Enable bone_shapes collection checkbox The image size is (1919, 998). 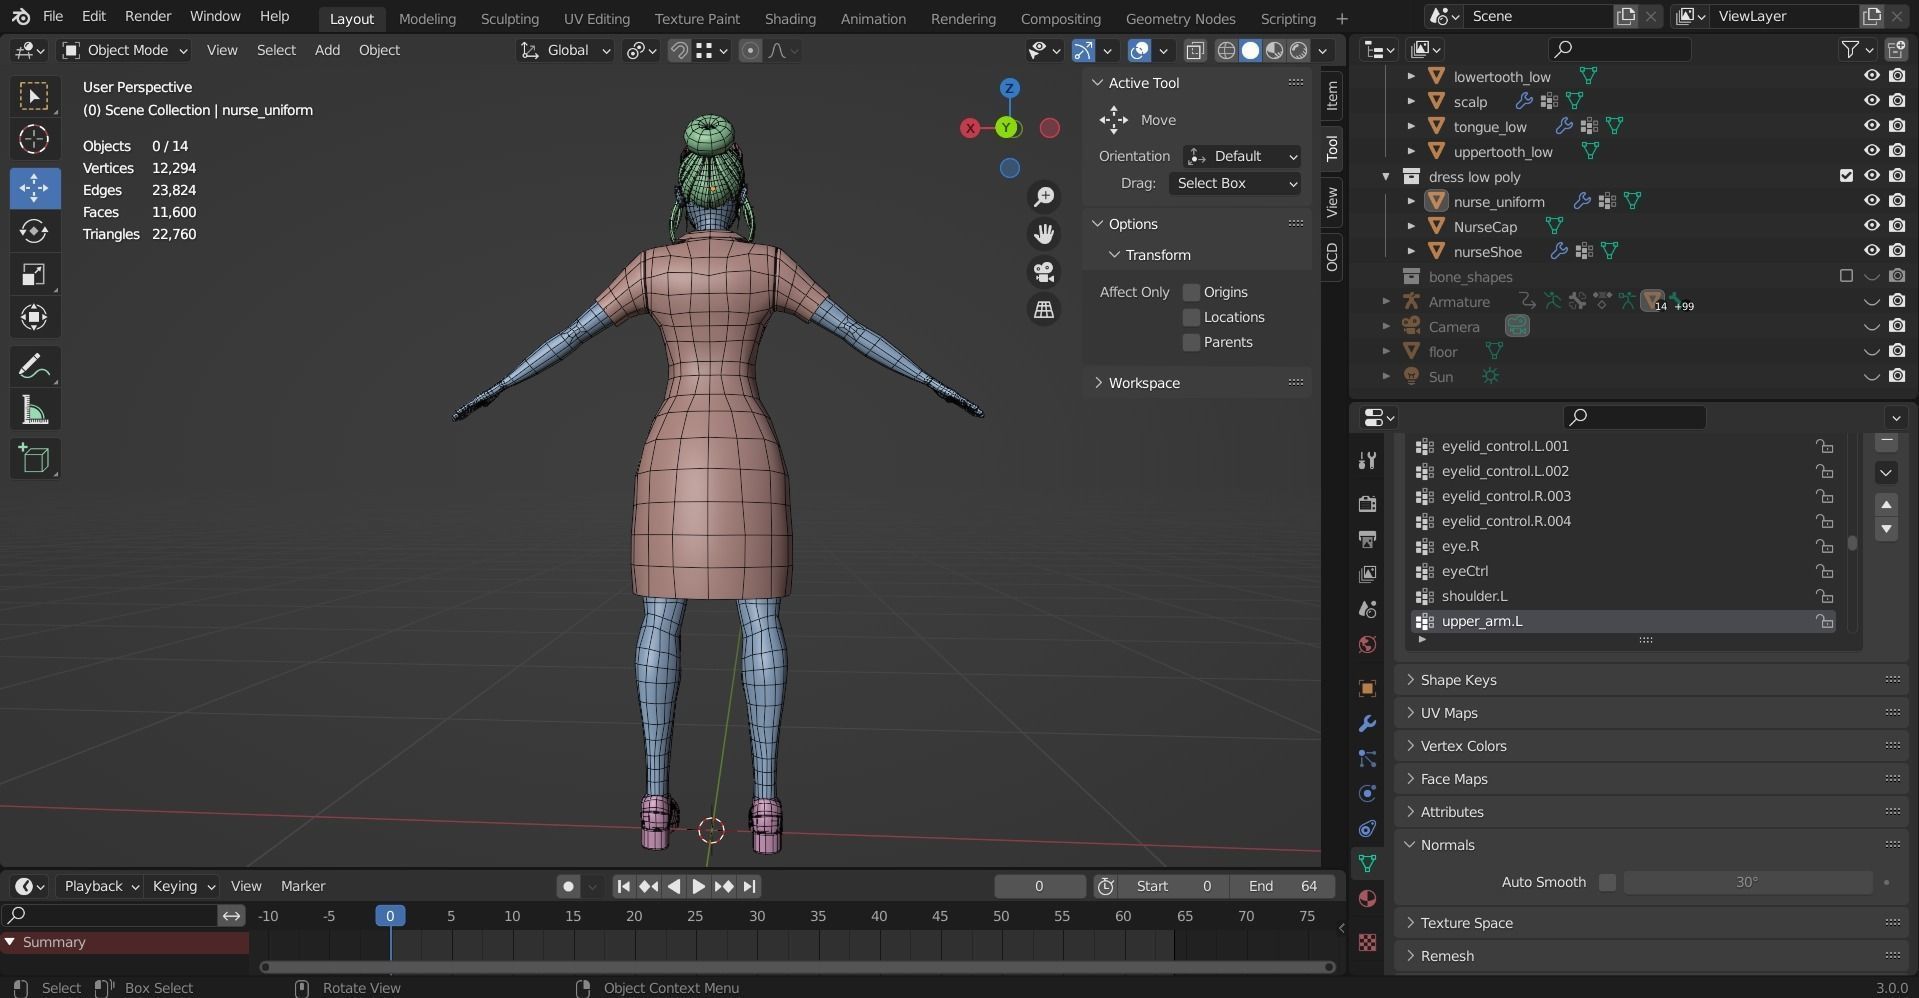[x=1846, y=276]
